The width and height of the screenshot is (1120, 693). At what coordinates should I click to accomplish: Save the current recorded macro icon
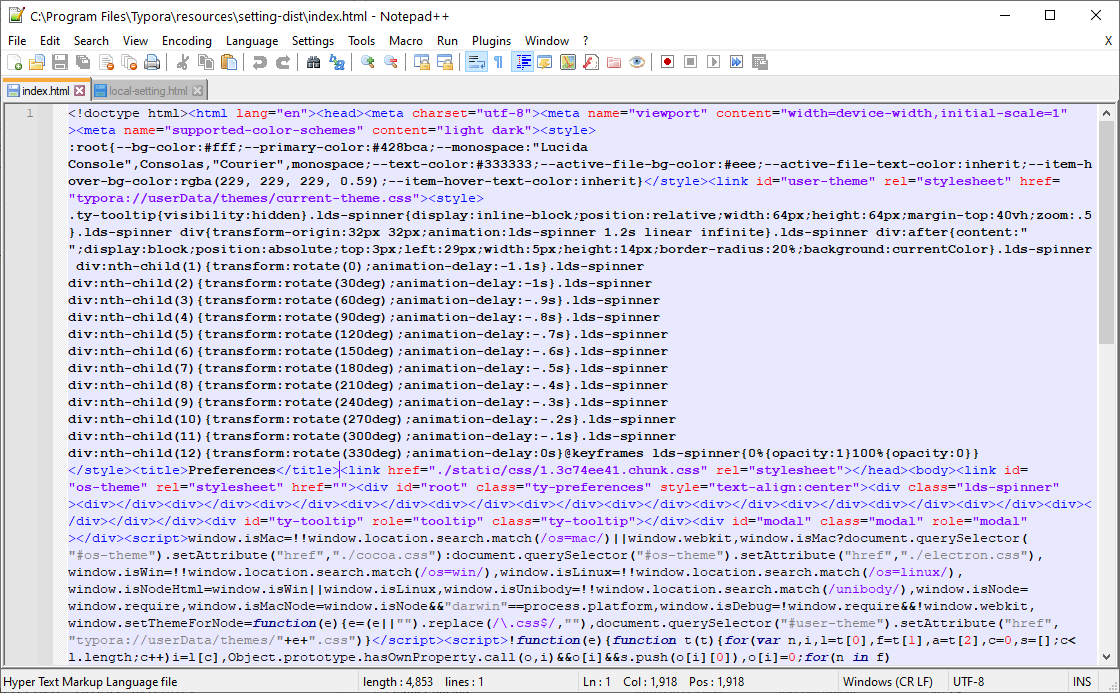[760, 62]
